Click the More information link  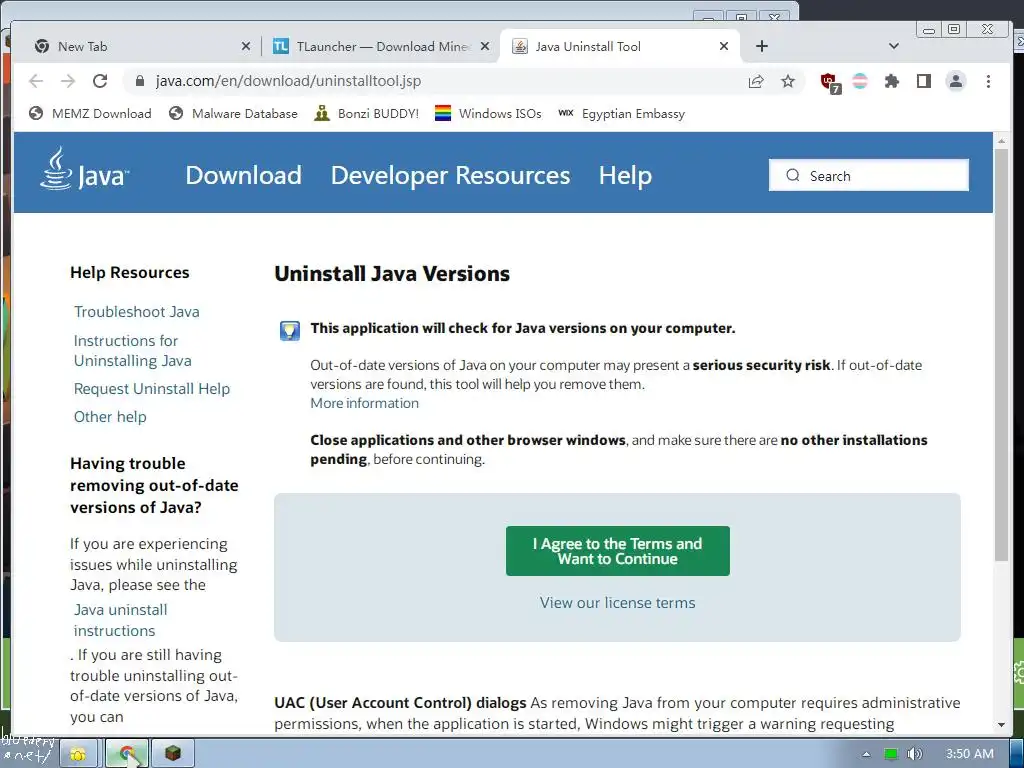[364, 403]
